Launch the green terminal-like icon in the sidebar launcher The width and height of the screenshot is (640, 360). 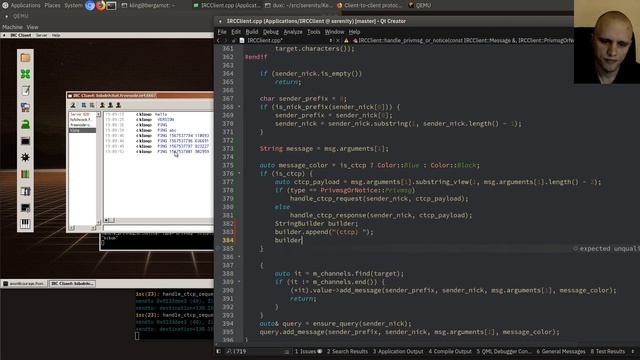point(25,124)
